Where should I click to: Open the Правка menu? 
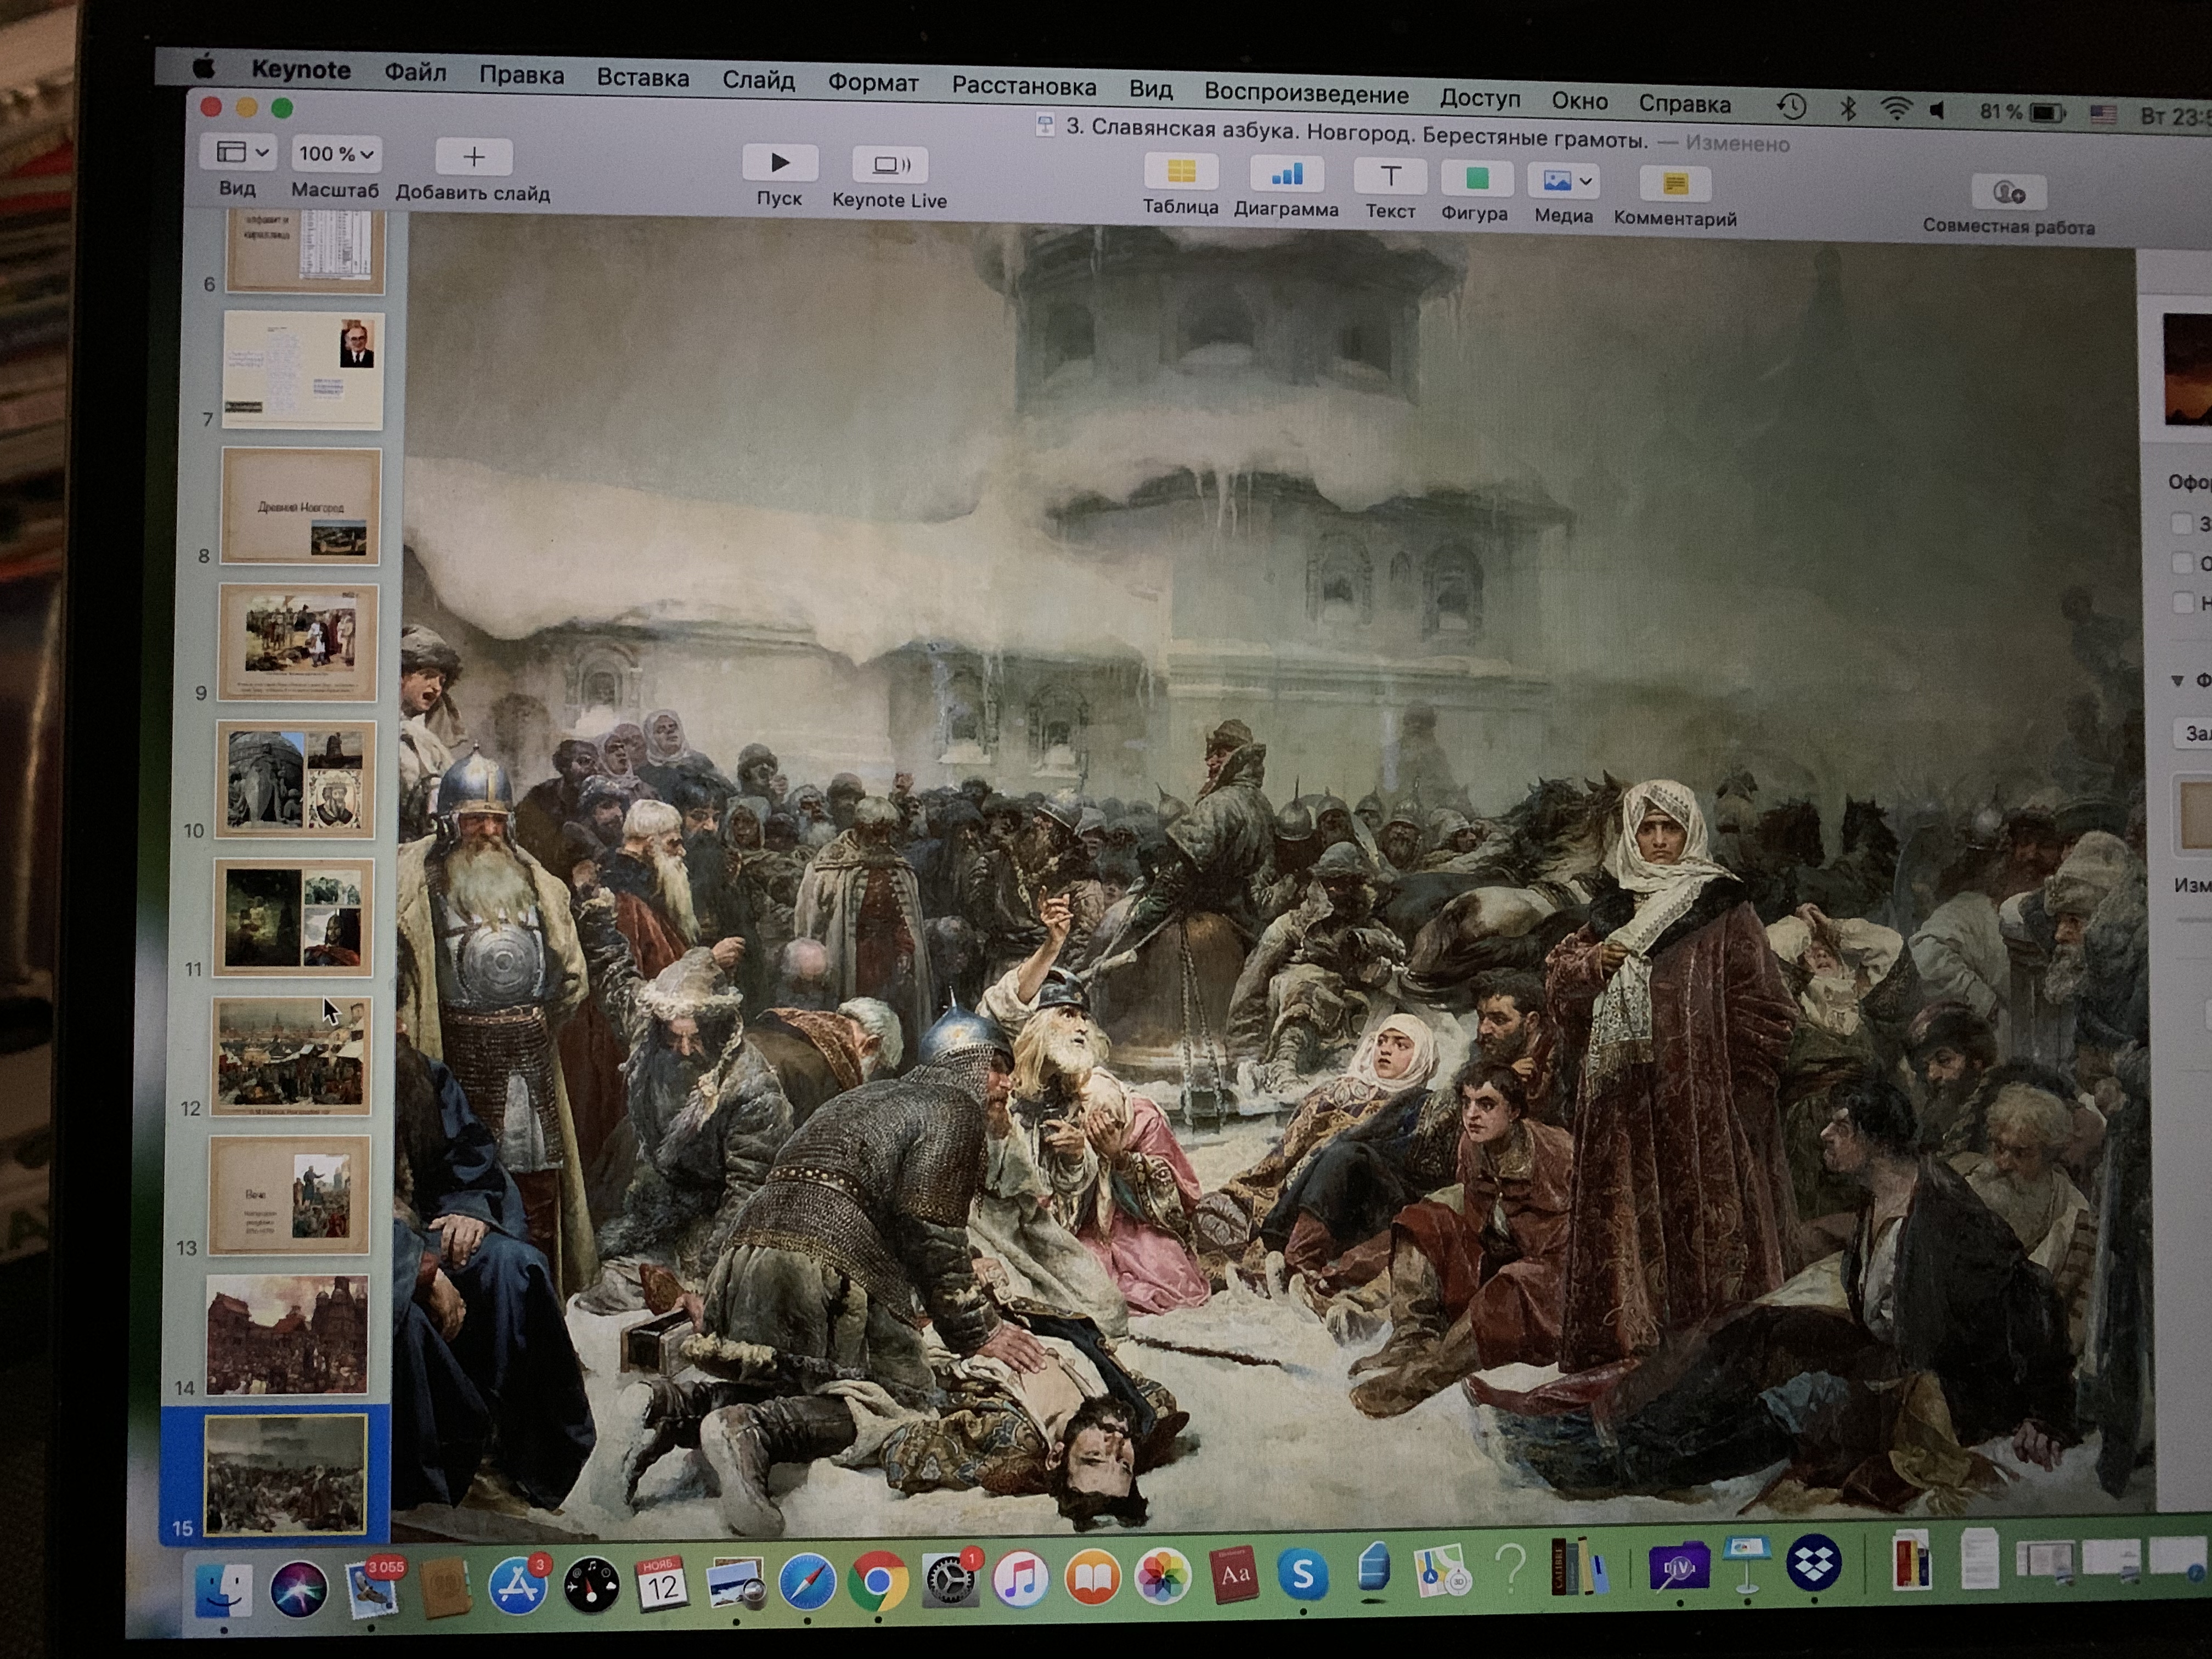tap(521, 75)
